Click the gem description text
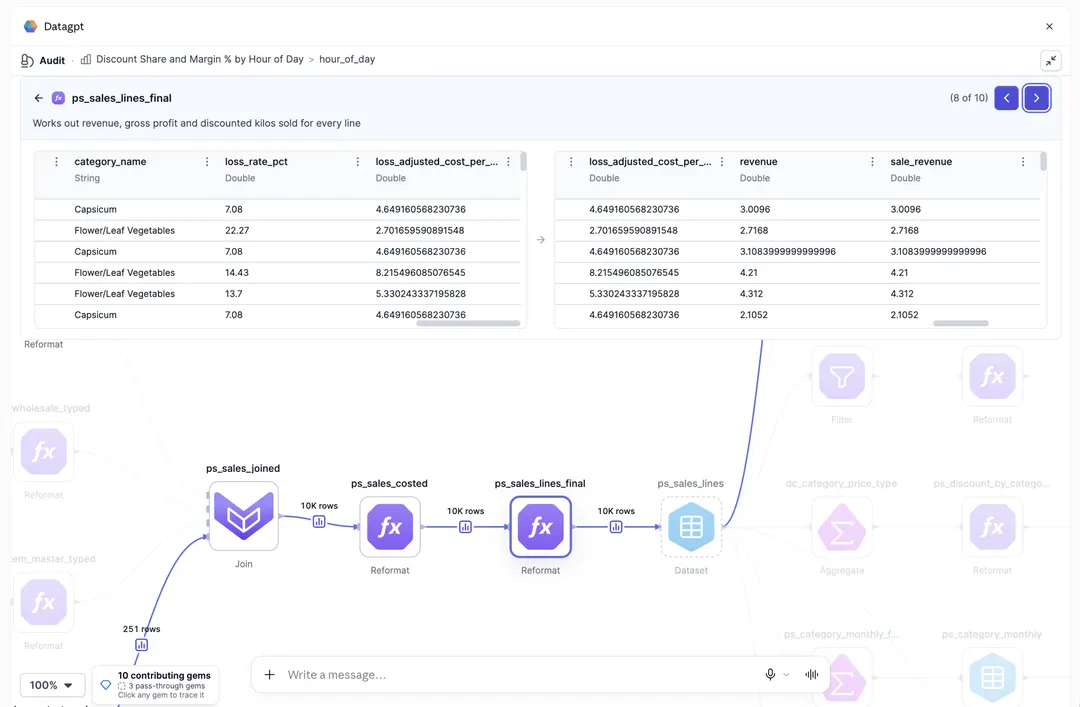This screenshot has width=1080, height=707. coord(196,123)
